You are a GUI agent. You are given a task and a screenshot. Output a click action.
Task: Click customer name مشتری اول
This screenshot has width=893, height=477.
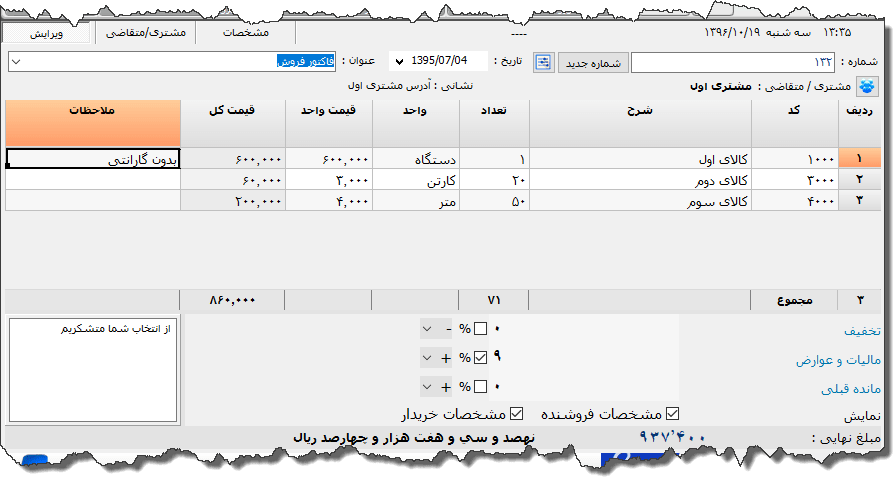tap(721, 87)
